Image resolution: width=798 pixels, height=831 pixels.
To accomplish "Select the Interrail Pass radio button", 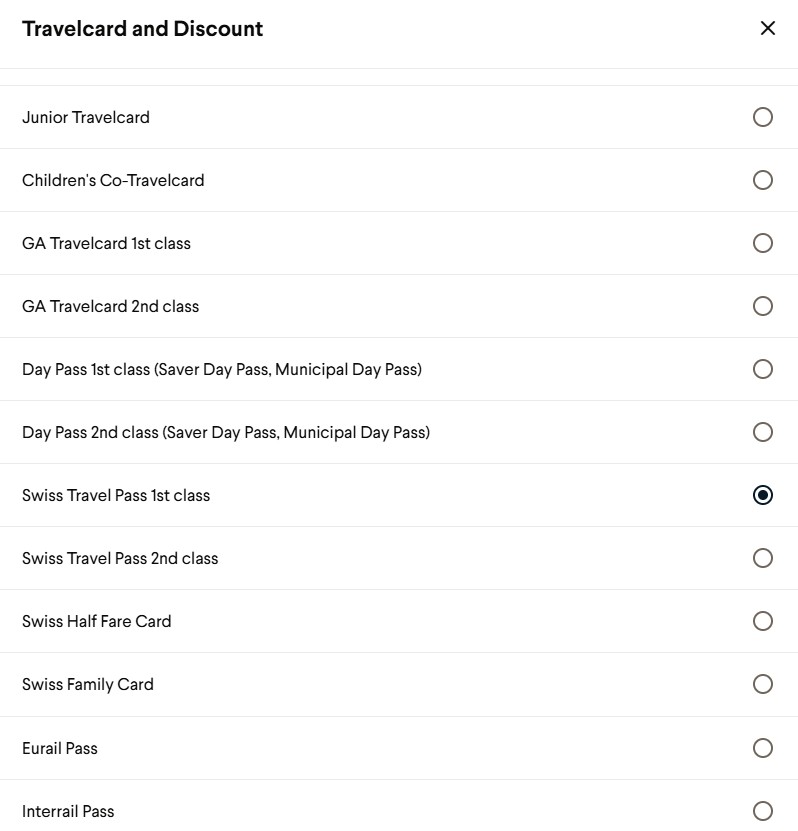I will pos(762,811).
